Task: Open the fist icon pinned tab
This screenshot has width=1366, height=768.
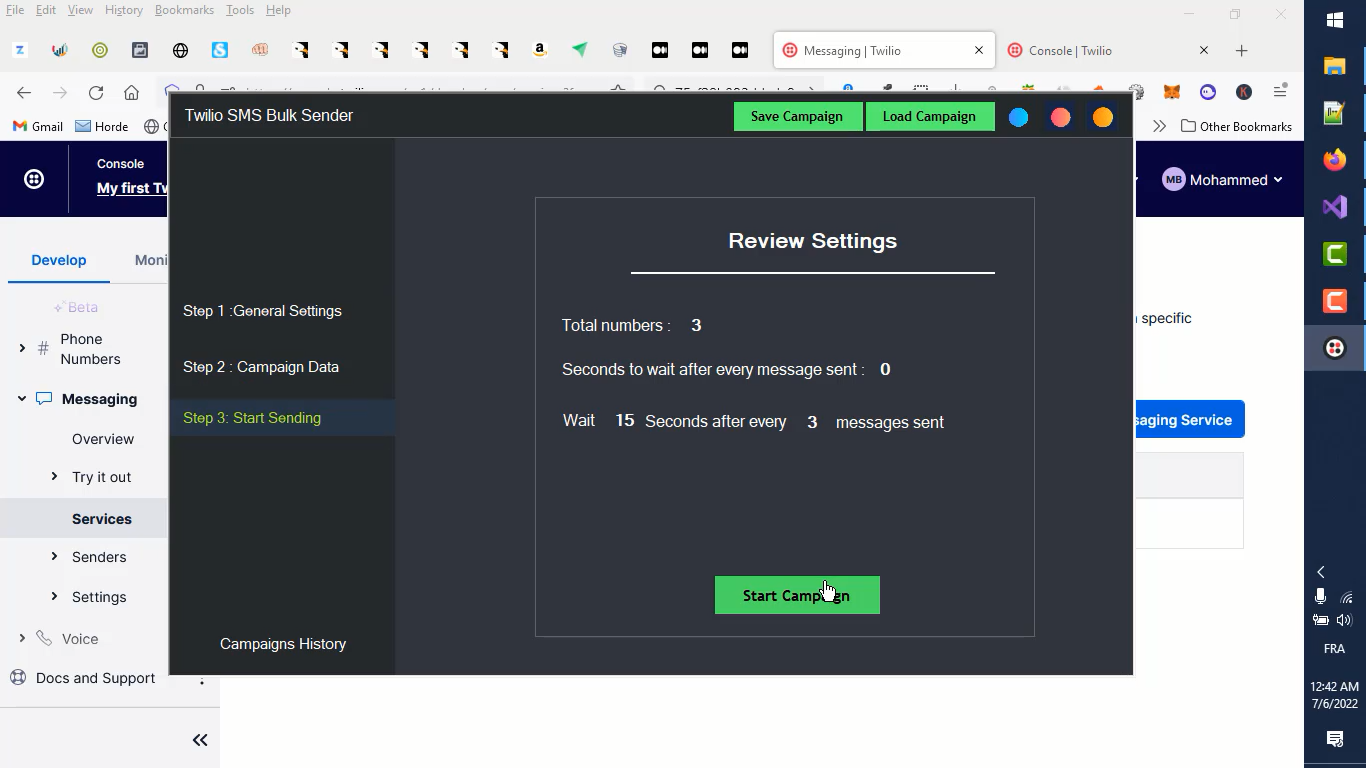Action: (x=260, y=50)
